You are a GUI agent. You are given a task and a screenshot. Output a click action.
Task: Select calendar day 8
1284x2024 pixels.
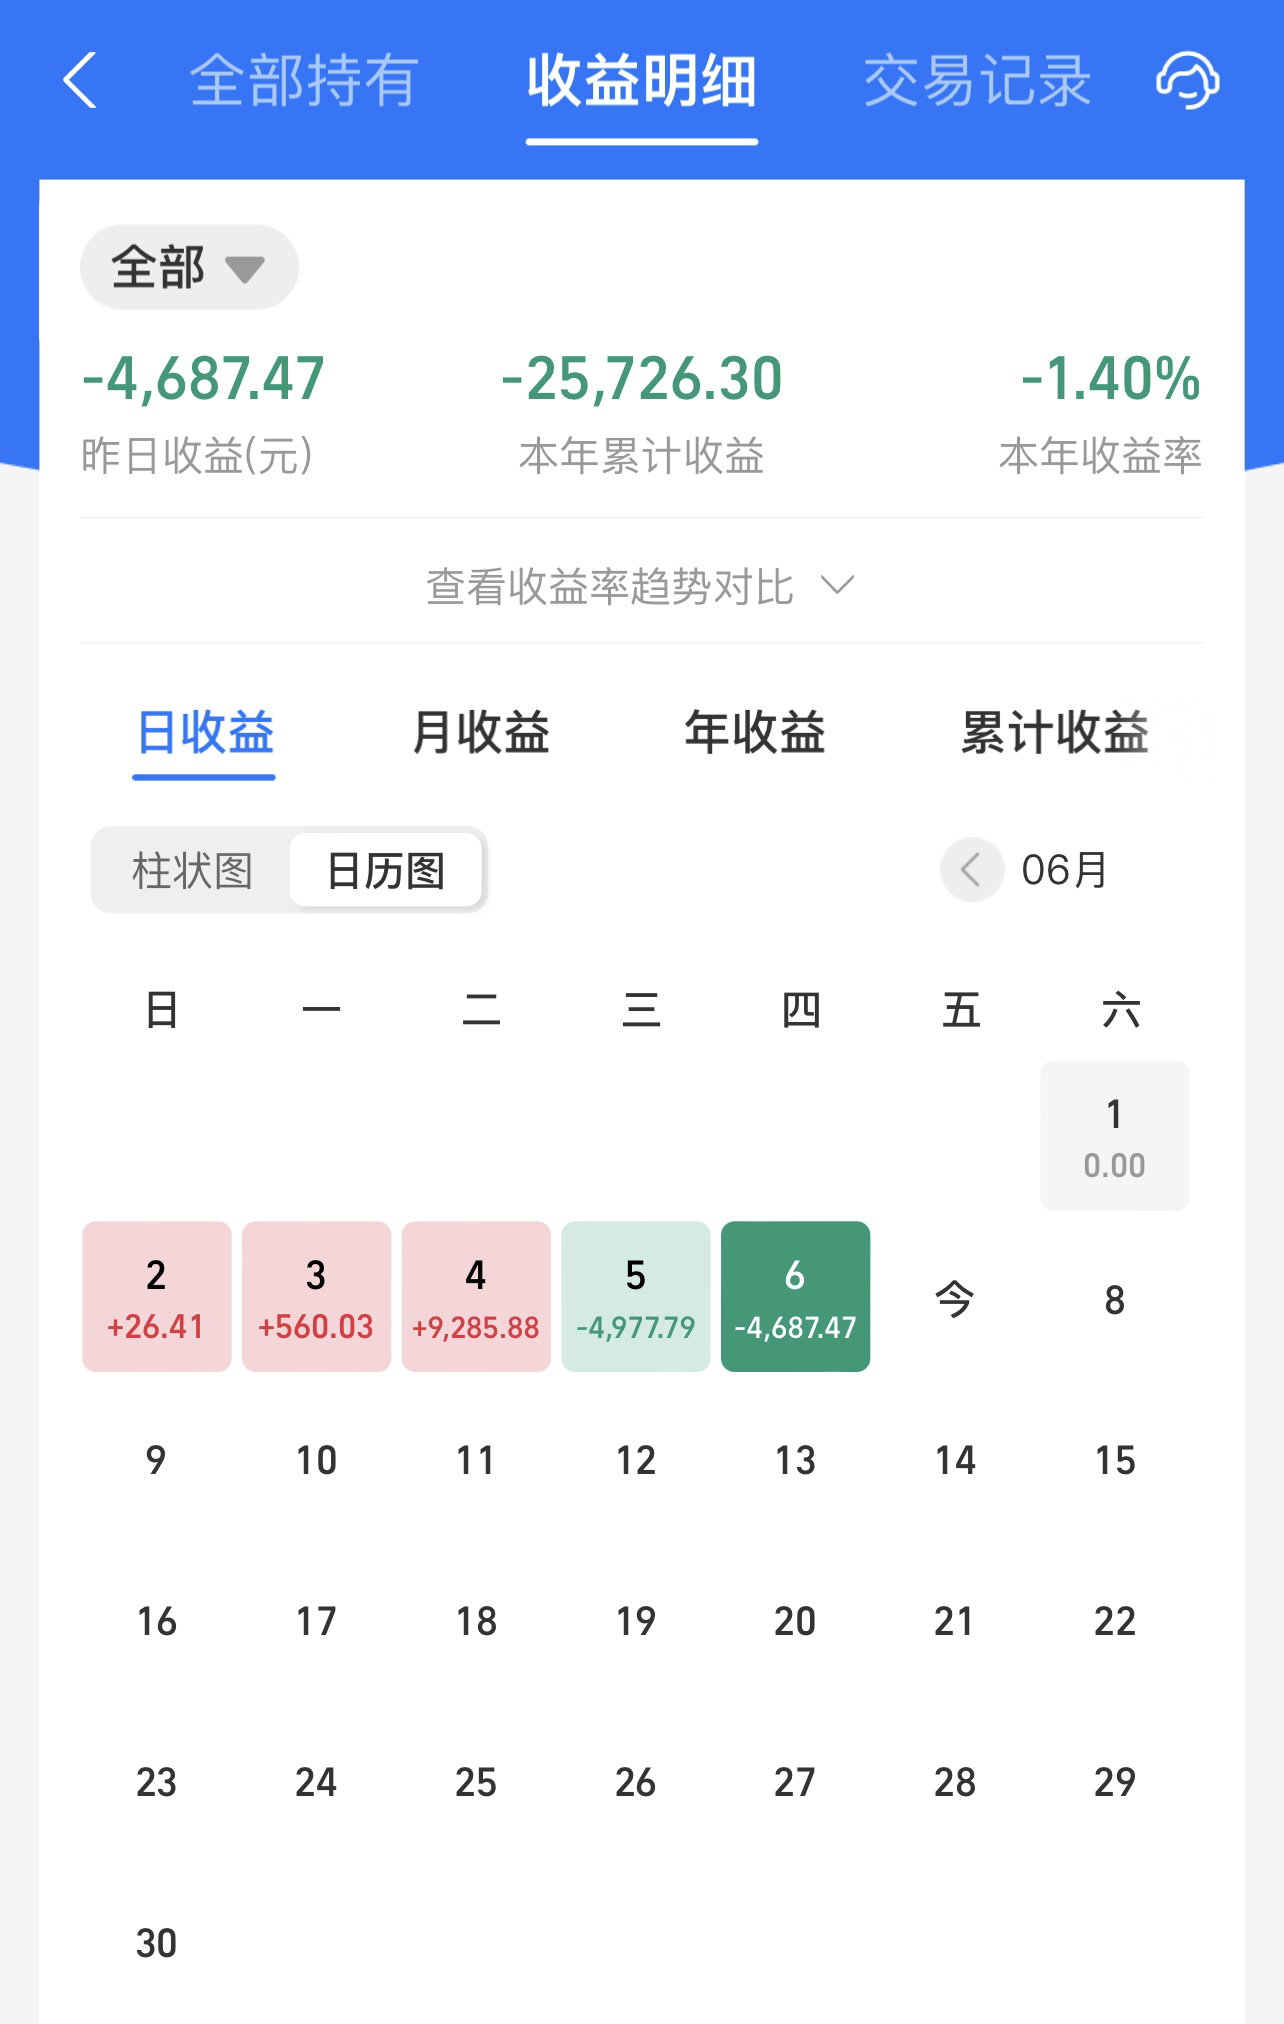[x=1115, y=1300]
